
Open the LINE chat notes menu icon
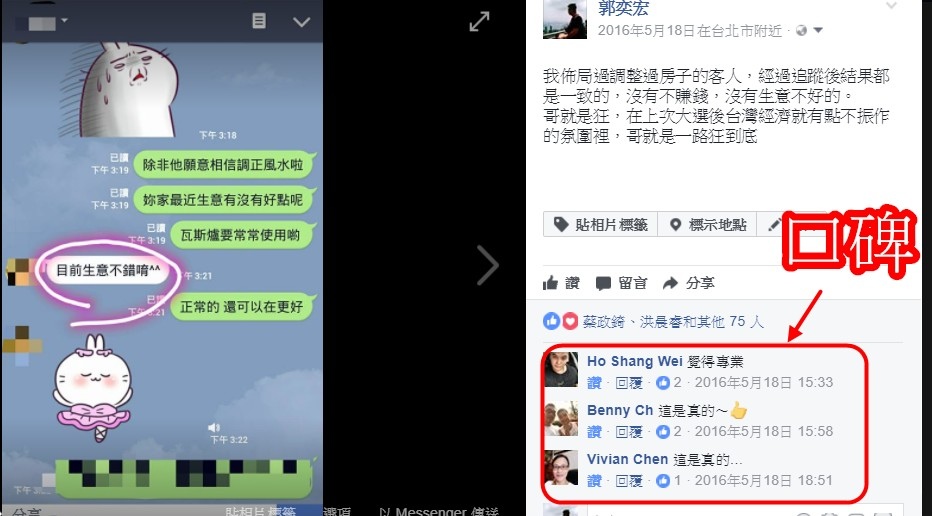pos(259,21)
